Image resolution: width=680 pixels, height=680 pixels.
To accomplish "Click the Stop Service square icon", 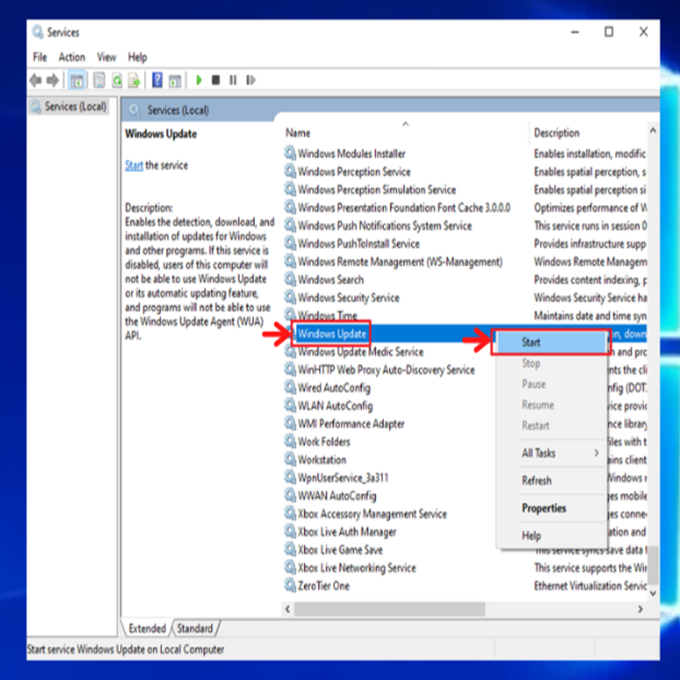I will pos(216,80).
